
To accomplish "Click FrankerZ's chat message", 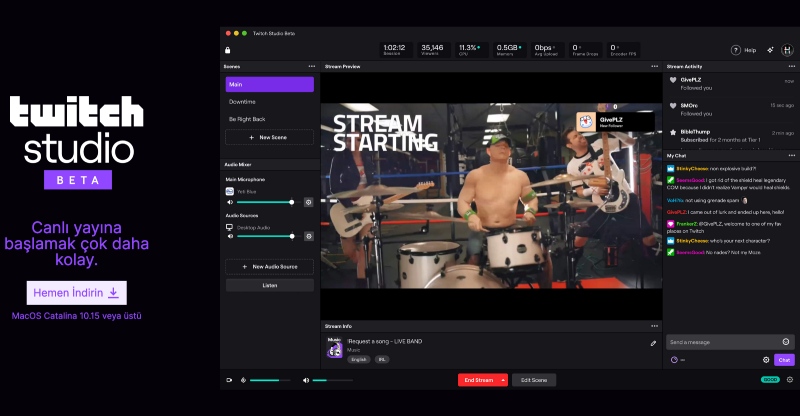I will coord(725,228).
